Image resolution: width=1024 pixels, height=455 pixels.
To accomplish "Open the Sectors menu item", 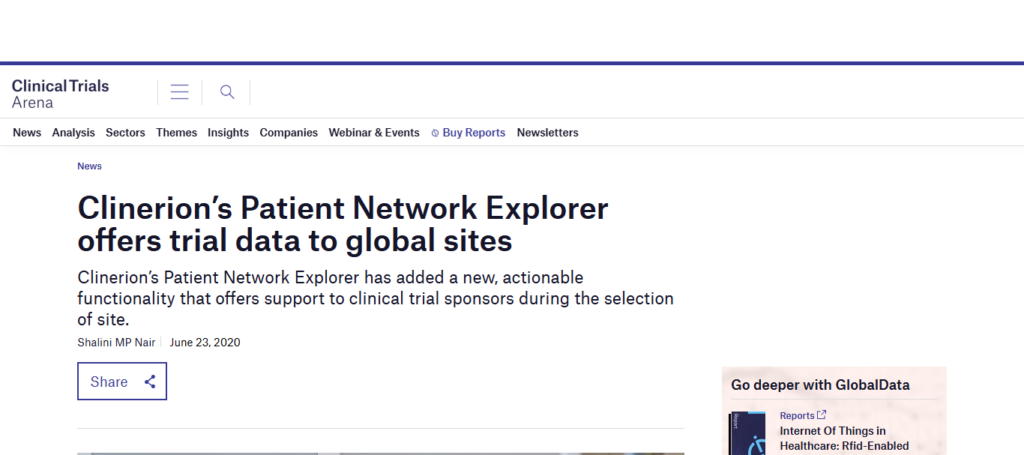I will 125,133.
